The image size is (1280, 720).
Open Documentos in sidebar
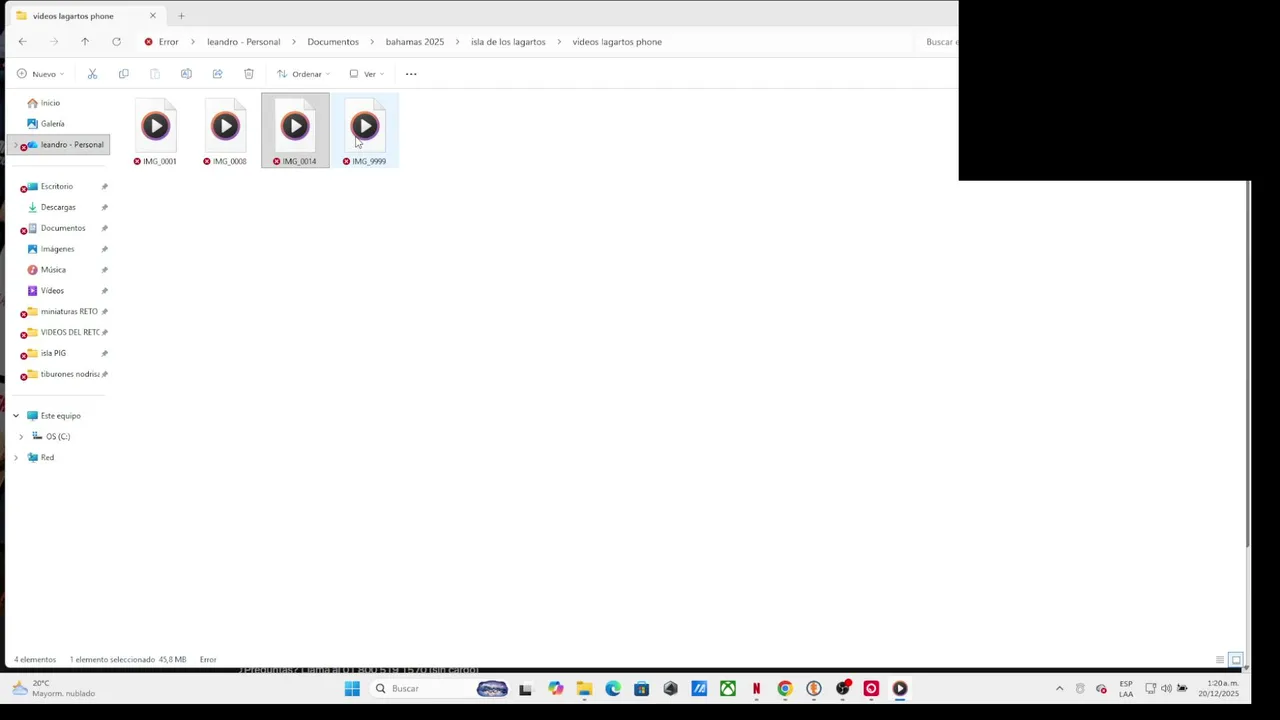click(x=62, y=228)
